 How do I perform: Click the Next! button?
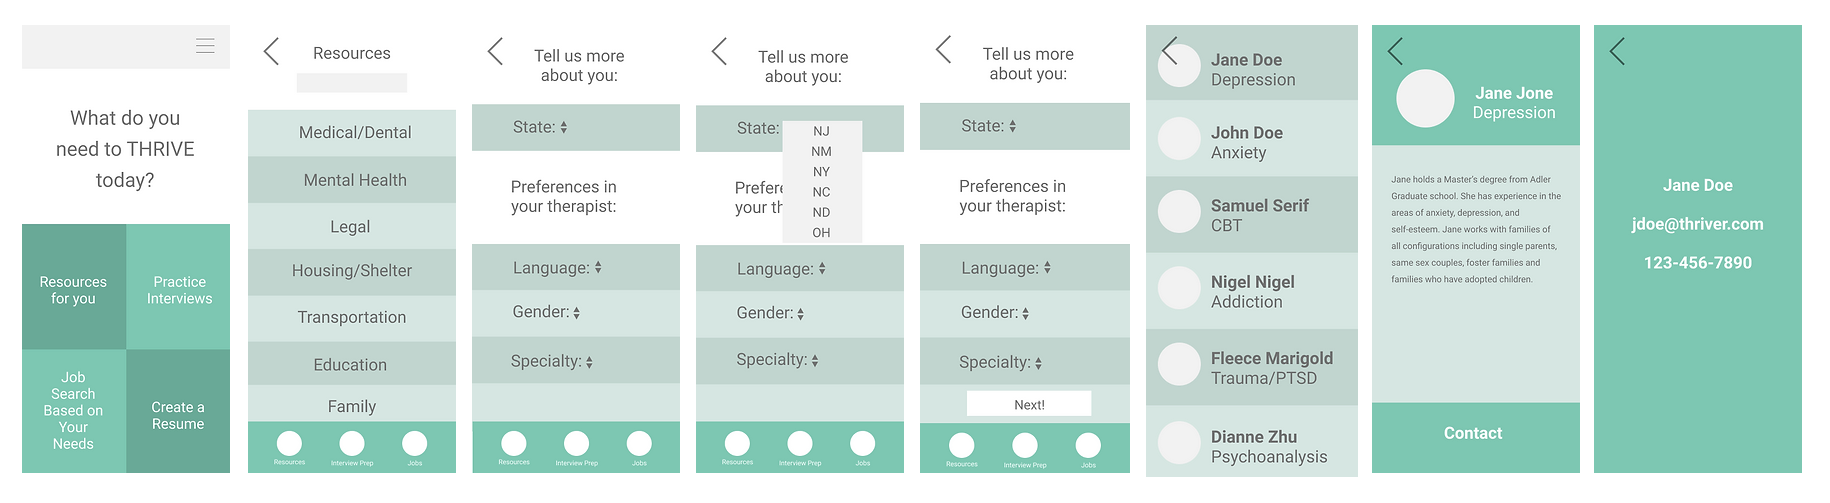coord(1029,404)
